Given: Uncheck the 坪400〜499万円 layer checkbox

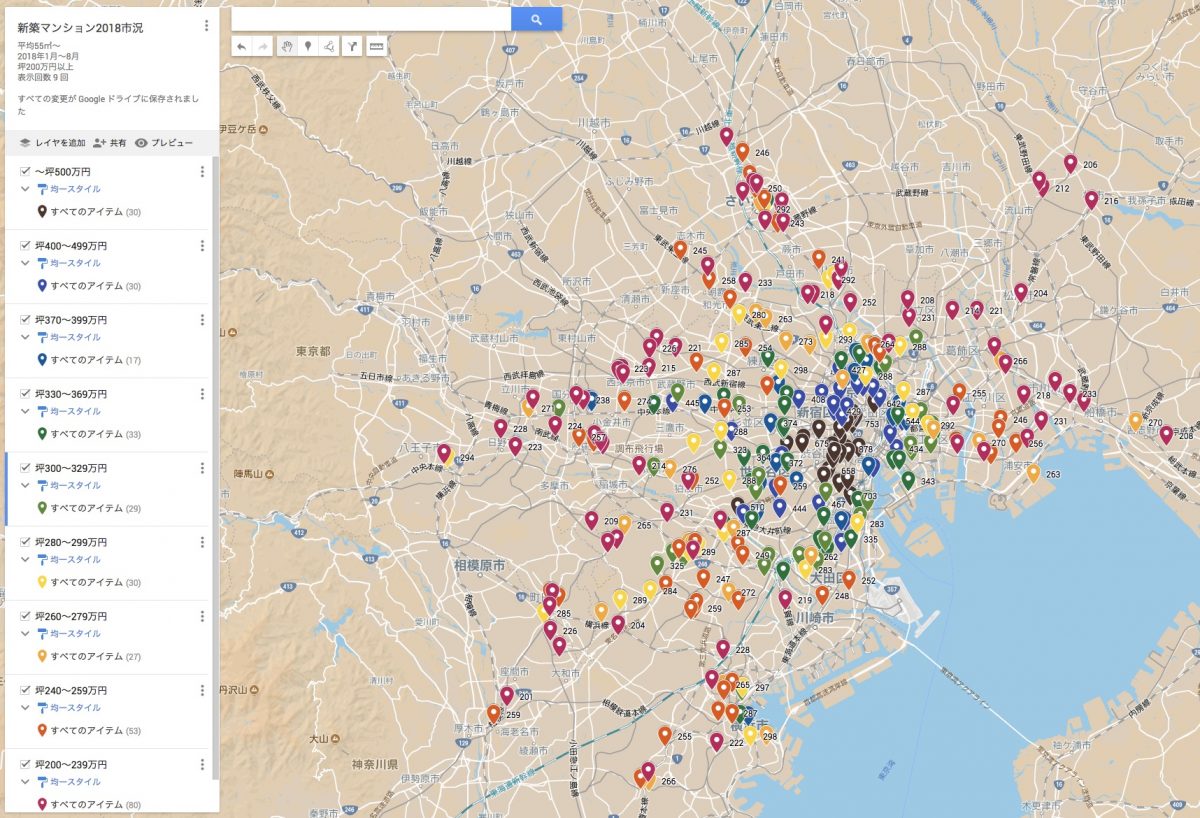Looking at the screenshot, I should [25, 246].
